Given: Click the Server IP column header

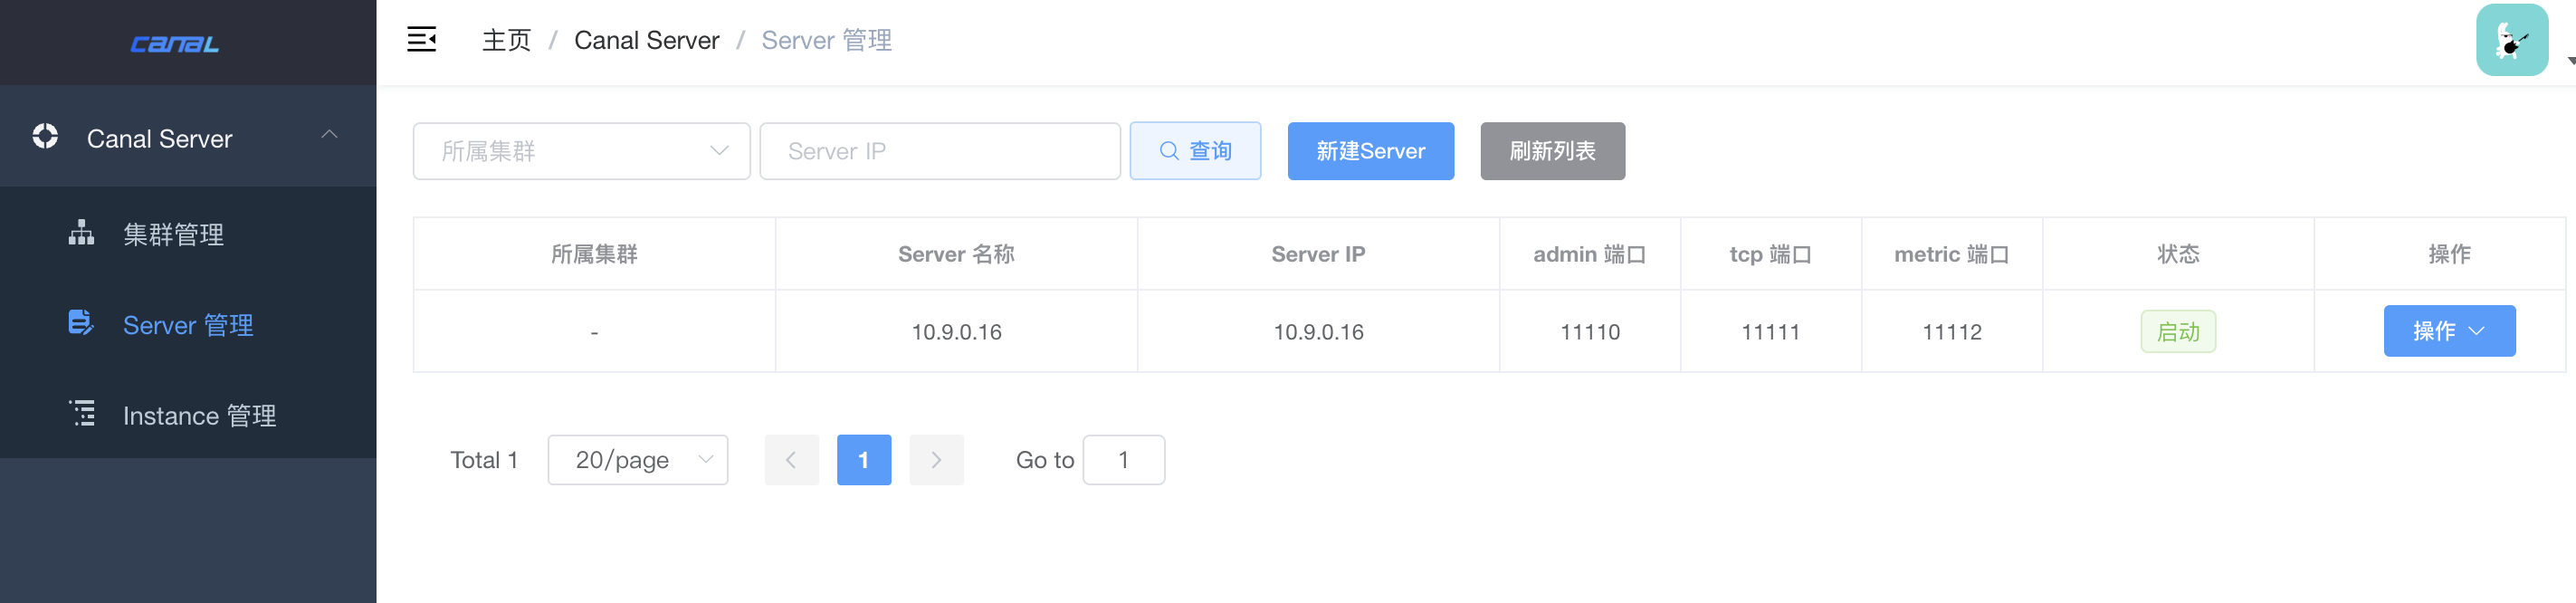Looking at the screenshot, I should point(1318,254).
